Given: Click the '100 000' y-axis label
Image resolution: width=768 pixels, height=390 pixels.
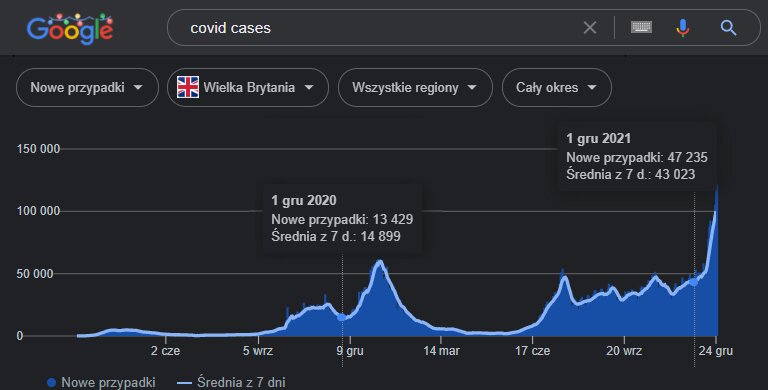Looking at the screenshot, I should pyautogui.click(x=38, y=211).
